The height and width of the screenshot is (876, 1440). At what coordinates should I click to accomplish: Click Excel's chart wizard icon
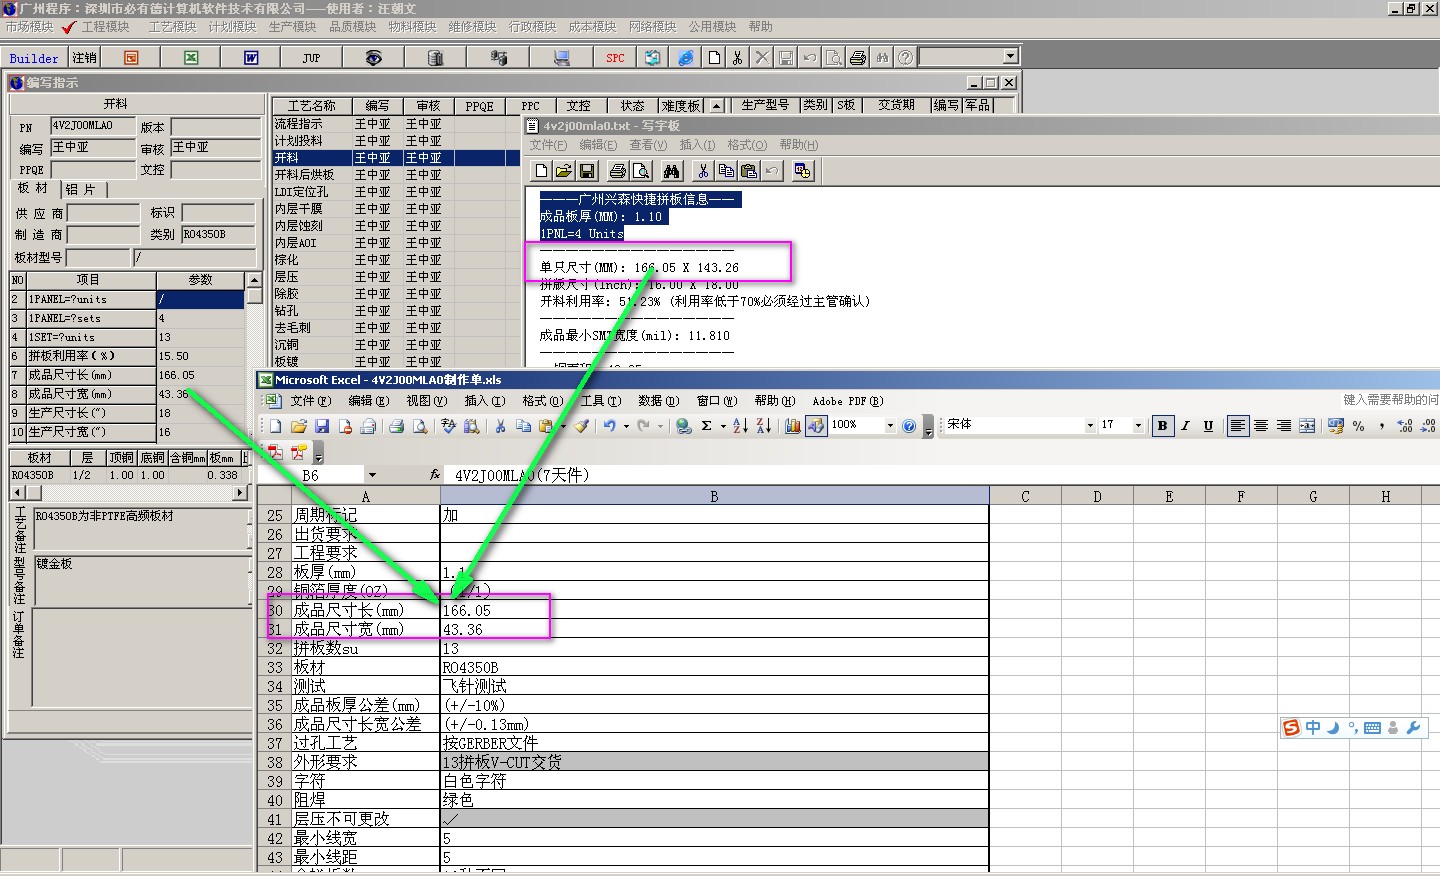pyautogui.click(x=793, y=426)
